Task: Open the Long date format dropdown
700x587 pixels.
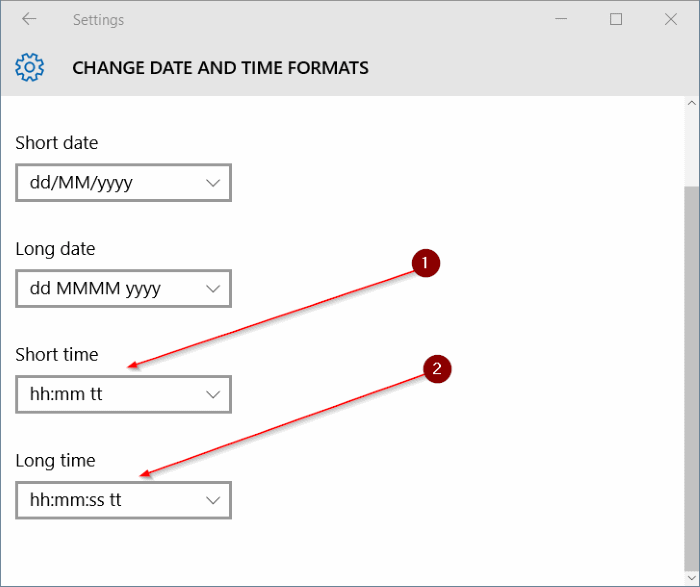Action: 123,288
